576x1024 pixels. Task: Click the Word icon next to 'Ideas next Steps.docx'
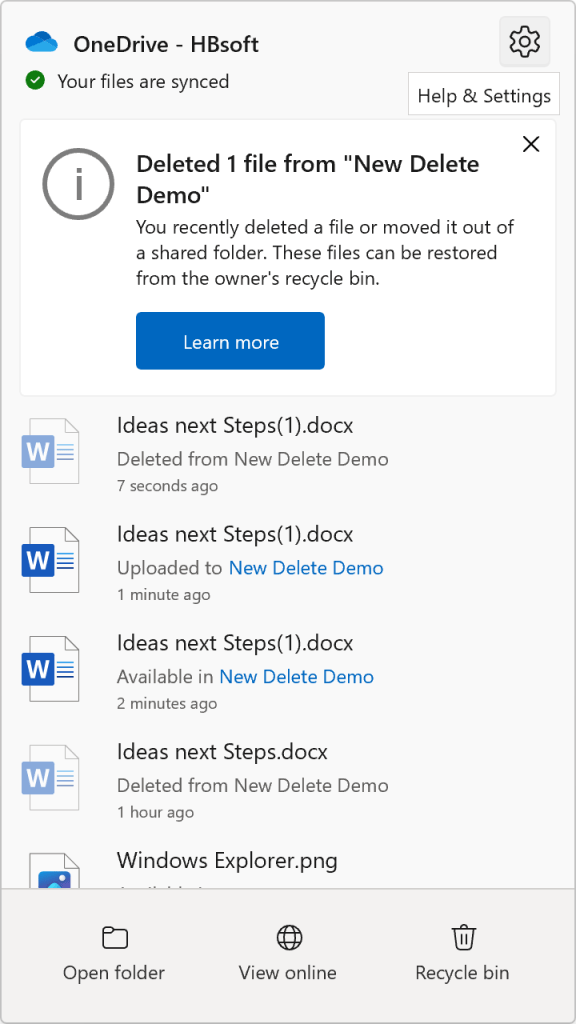(51, 777)
